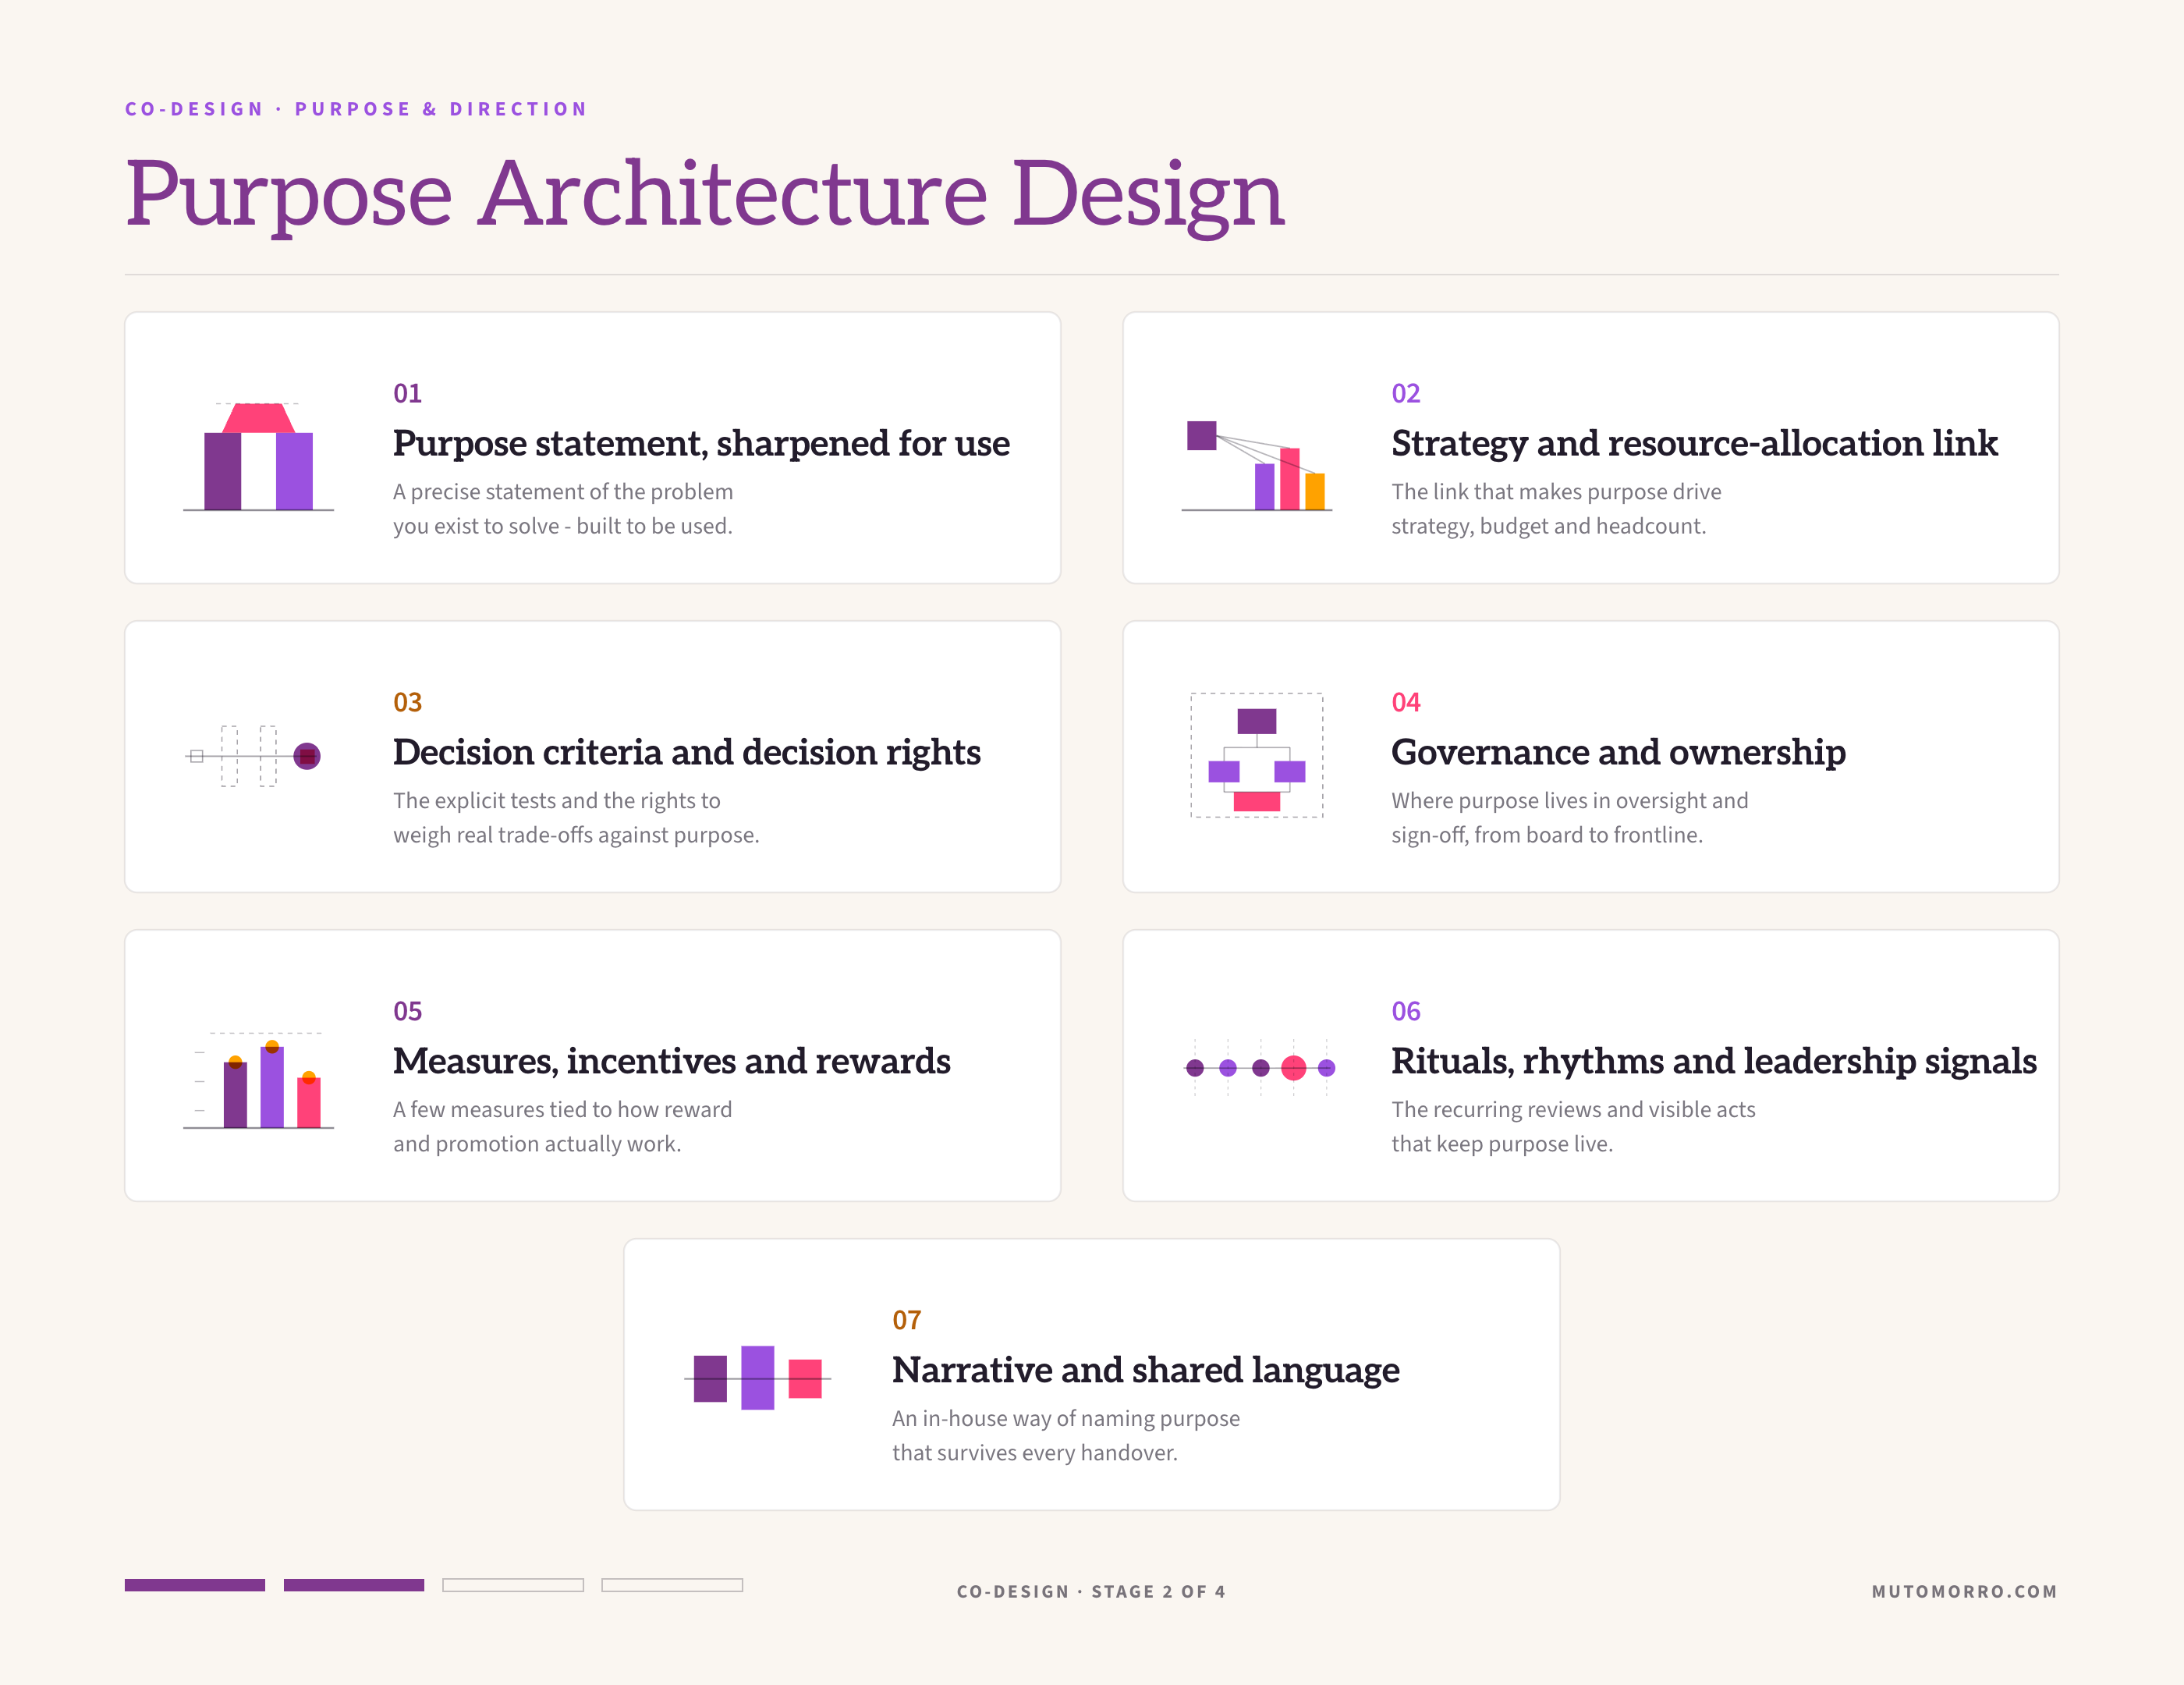The height and width of the screenshot is (1685, 2184).
Task: Click 'A precise statement of the problem' description
Action: click(x=563, y=492)
